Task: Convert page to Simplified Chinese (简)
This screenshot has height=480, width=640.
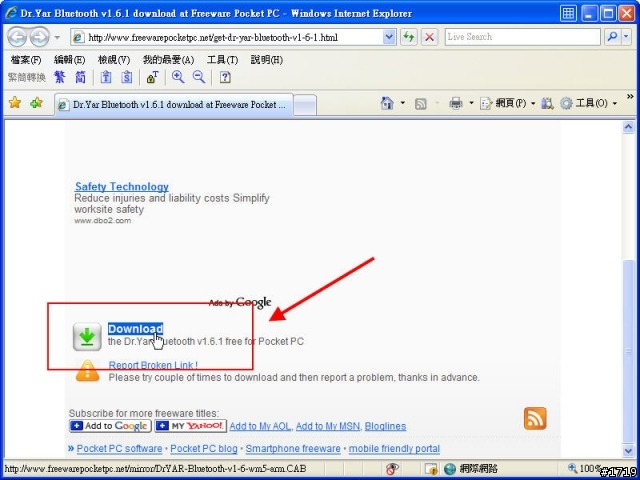Action: [x=80, y=77]
